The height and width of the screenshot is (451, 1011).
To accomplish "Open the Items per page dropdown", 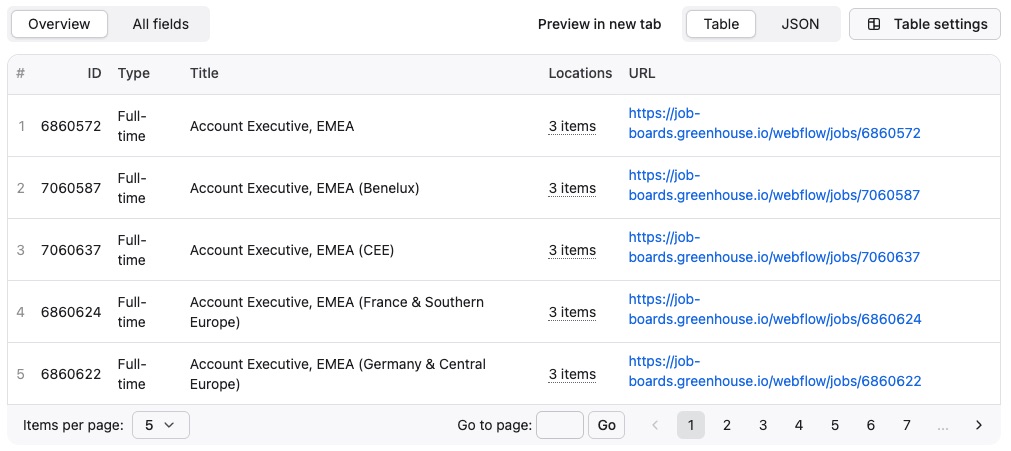I will tap(160, 425).
